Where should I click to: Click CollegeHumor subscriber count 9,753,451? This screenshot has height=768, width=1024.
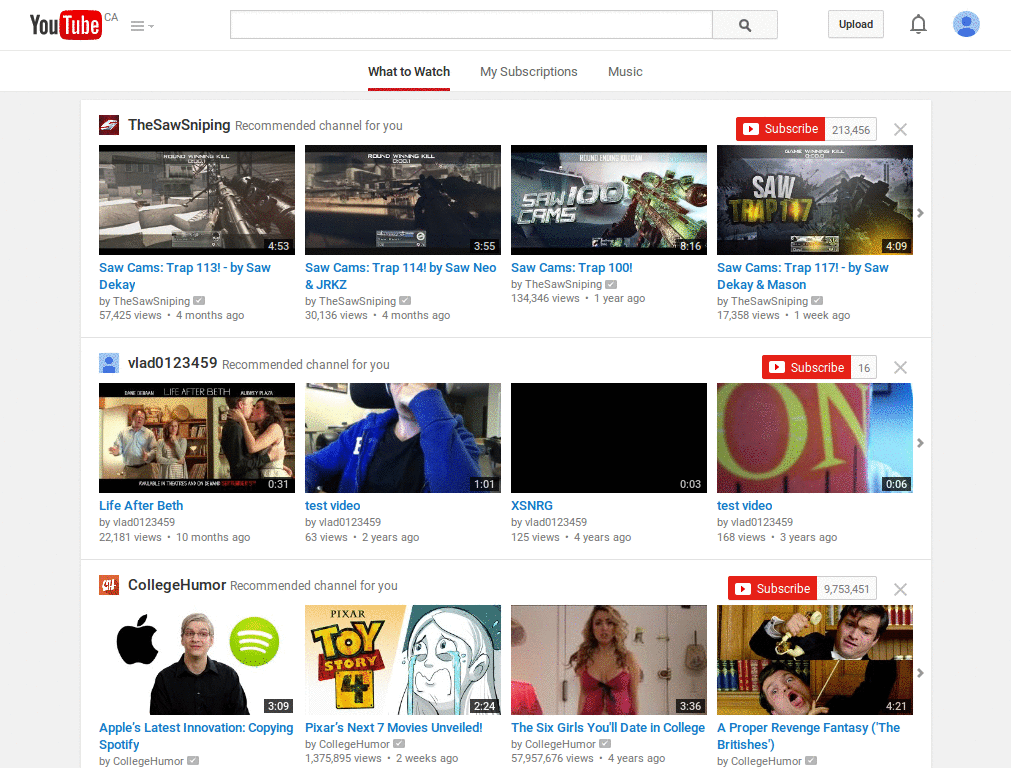tap(846, 589)
